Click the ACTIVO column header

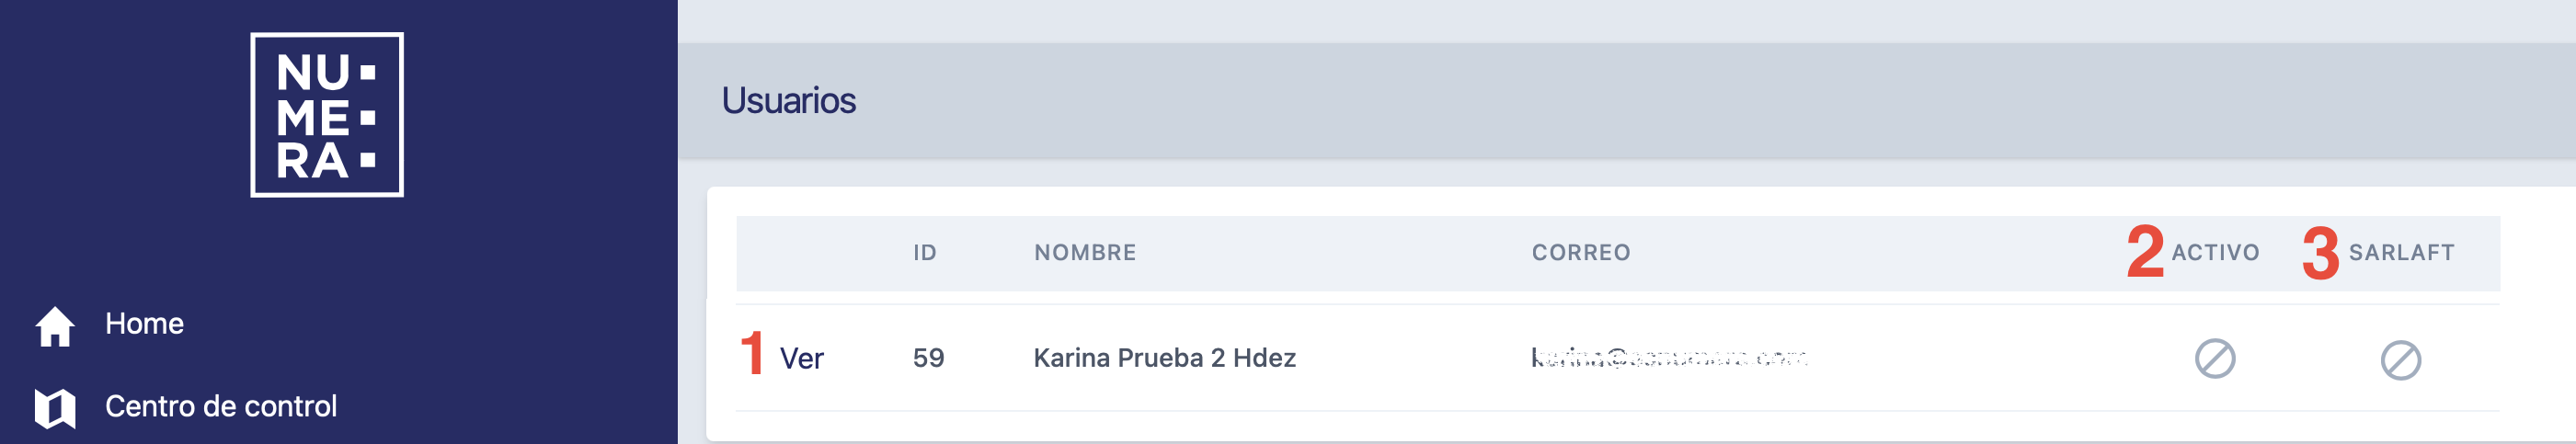click(2215, 253)
